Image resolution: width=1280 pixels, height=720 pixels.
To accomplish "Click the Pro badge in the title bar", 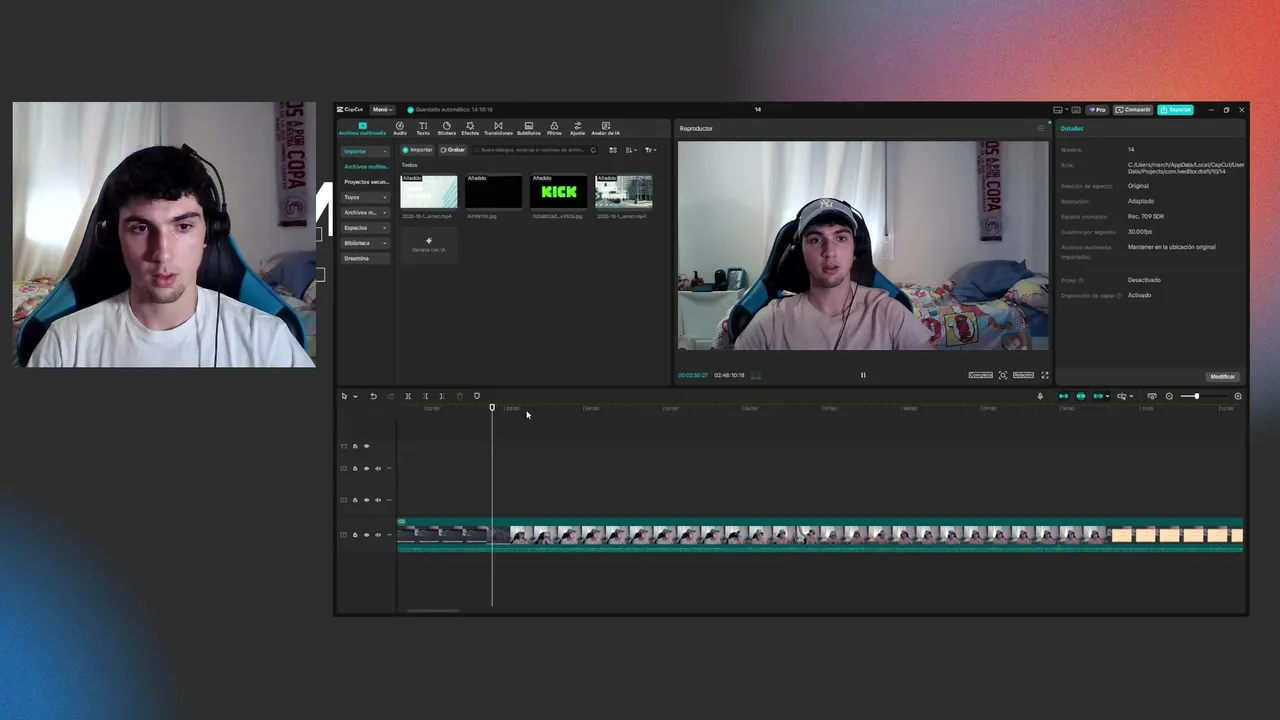I will tap(1098, 109).
